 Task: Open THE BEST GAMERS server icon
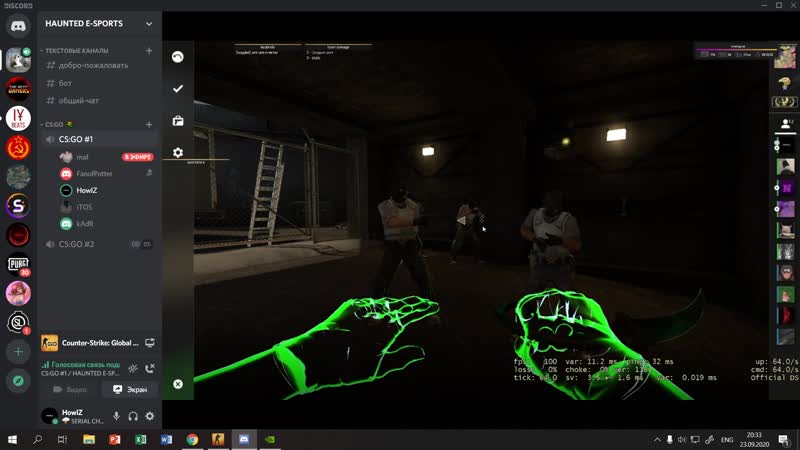18,89
